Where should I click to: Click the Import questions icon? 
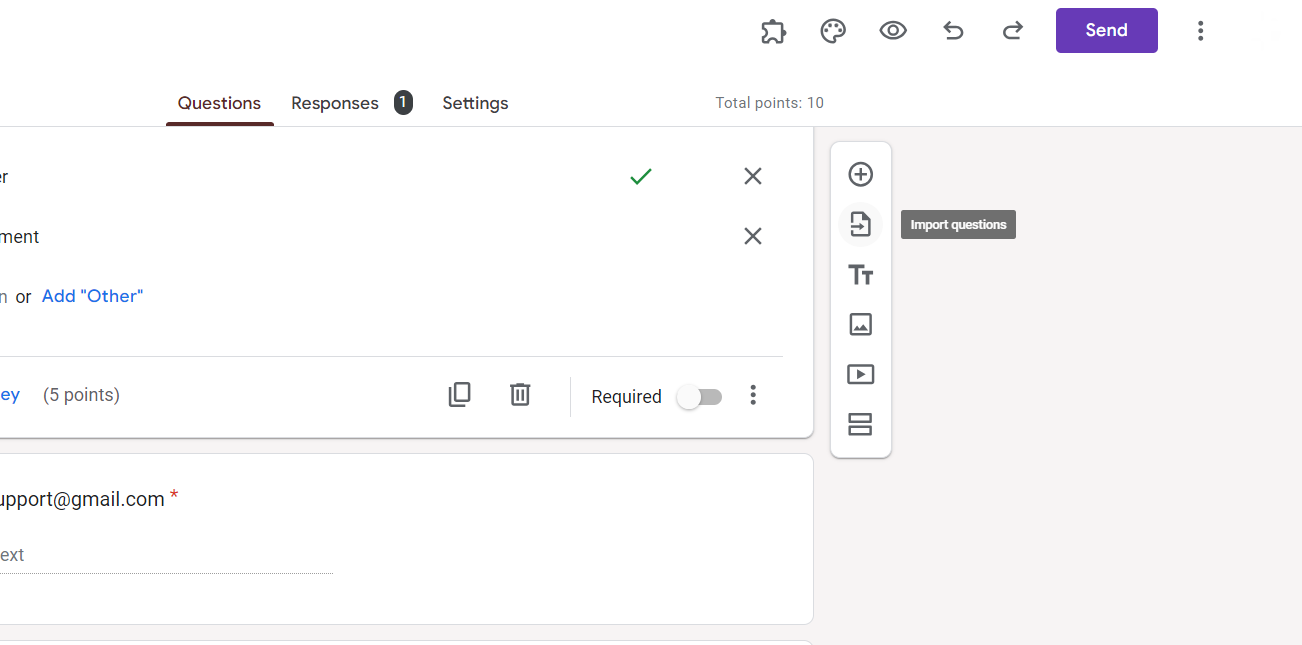860,224
